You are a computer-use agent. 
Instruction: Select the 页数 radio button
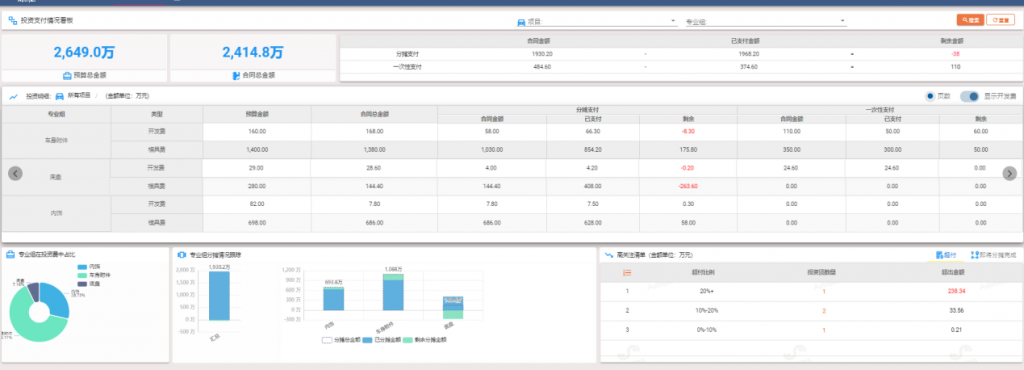point(930,97)
